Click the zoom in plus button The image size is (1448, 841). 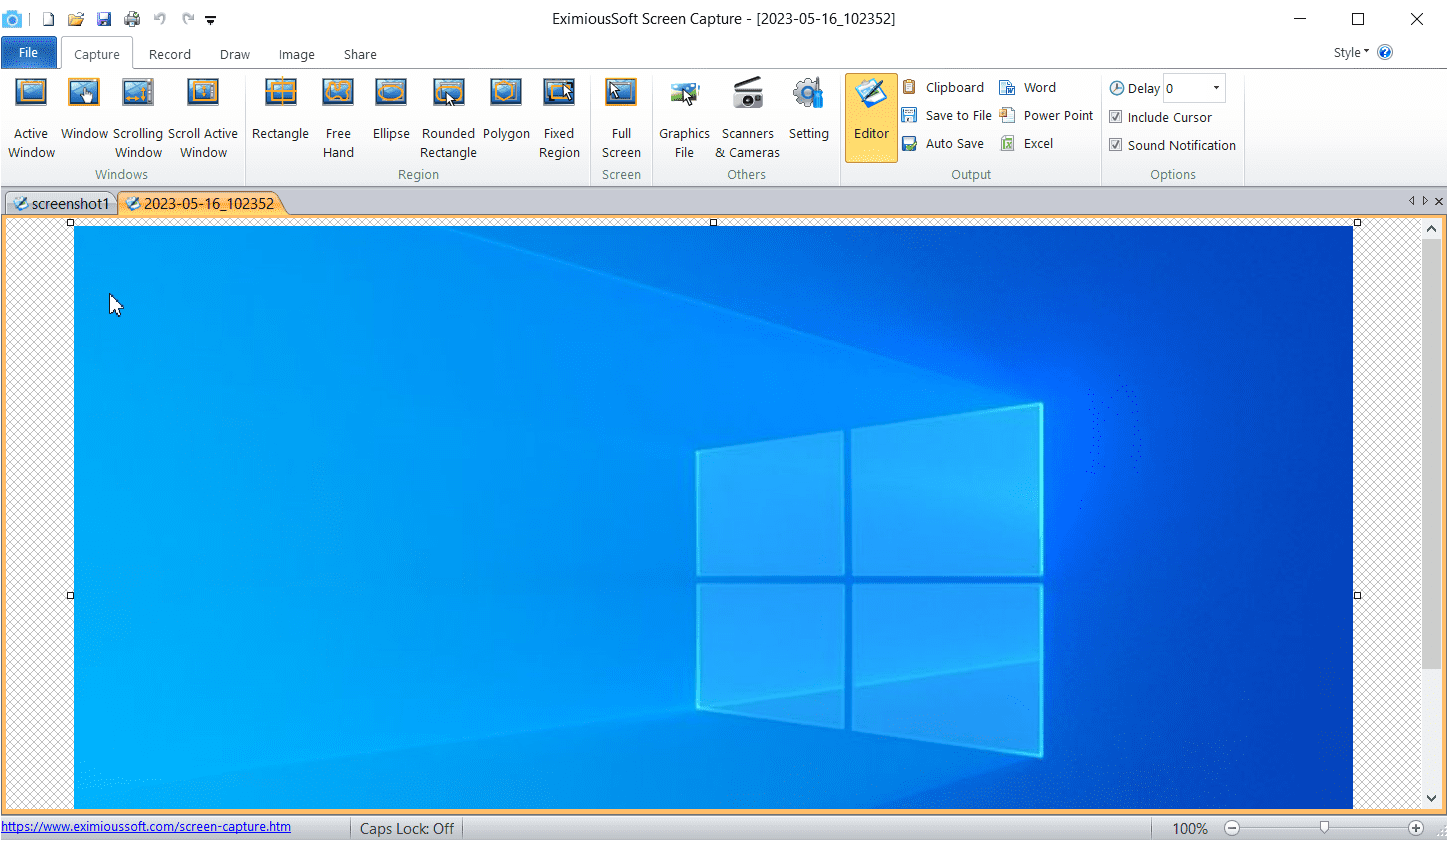1416,828
